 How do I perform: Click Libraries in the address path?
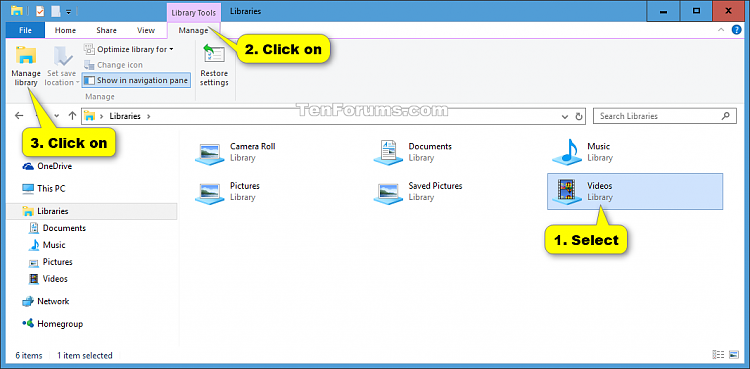tap(125, 116)
